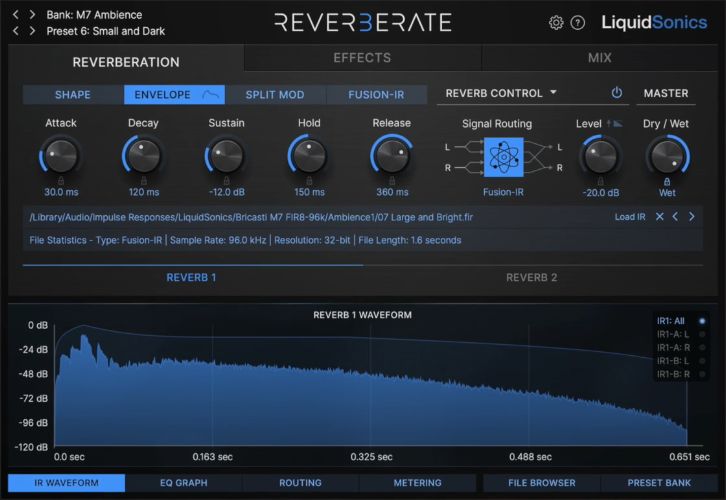Click the Hold knob
Viewport: 726px width, 500px height.
coord(309,156)
